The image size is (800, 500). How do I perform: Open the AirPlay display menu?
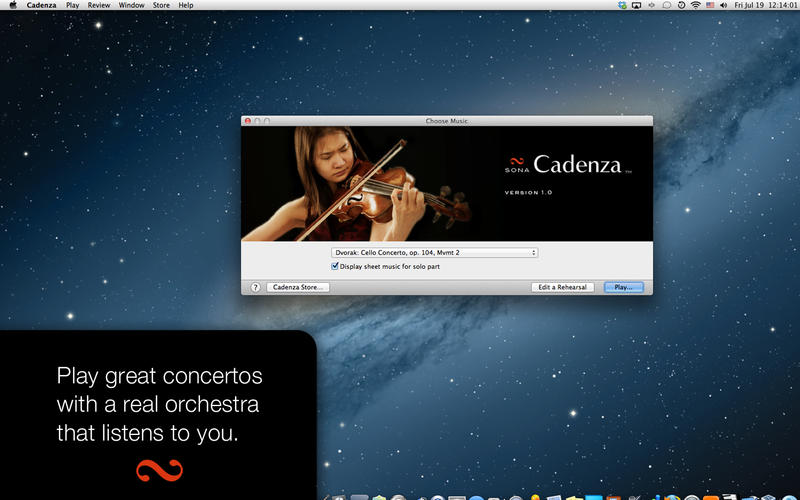[636, 5]
